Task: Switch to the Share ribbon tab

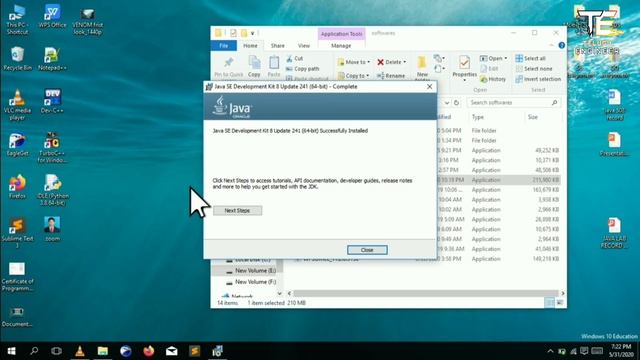Action: 278,46
